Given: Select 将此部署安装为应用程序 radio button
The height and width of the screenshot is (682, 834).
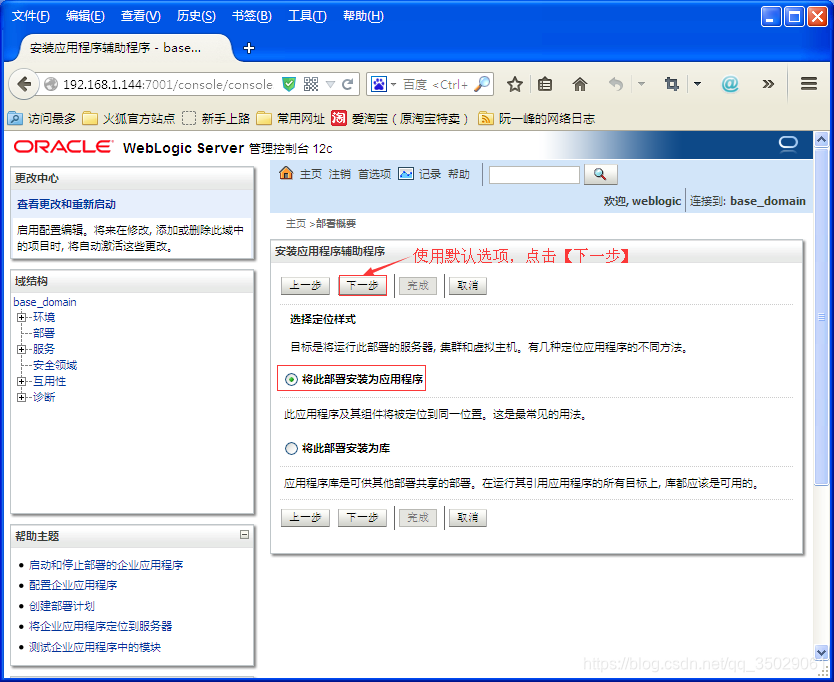Looking at the screenshot, I should tap(291, 379).
